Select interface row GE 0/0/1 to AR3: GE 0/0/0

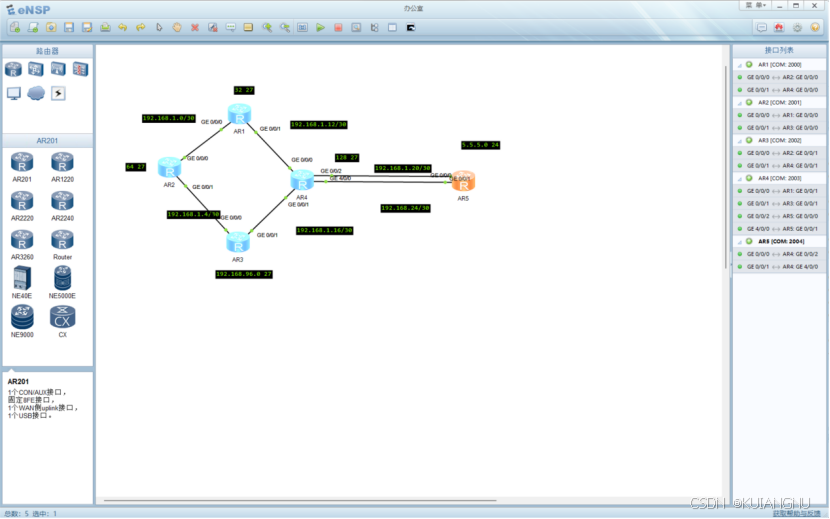[779, 128]
